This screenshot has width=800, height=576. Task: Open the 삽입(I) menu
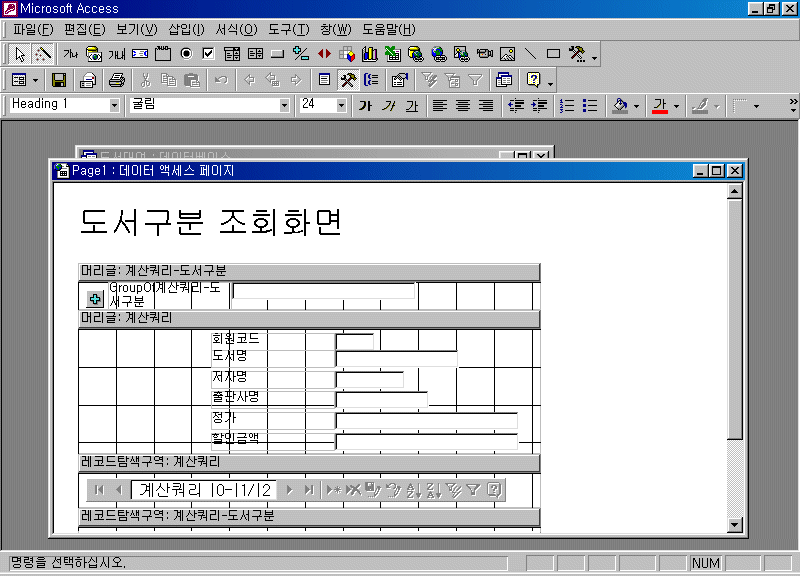click(186, 29)
